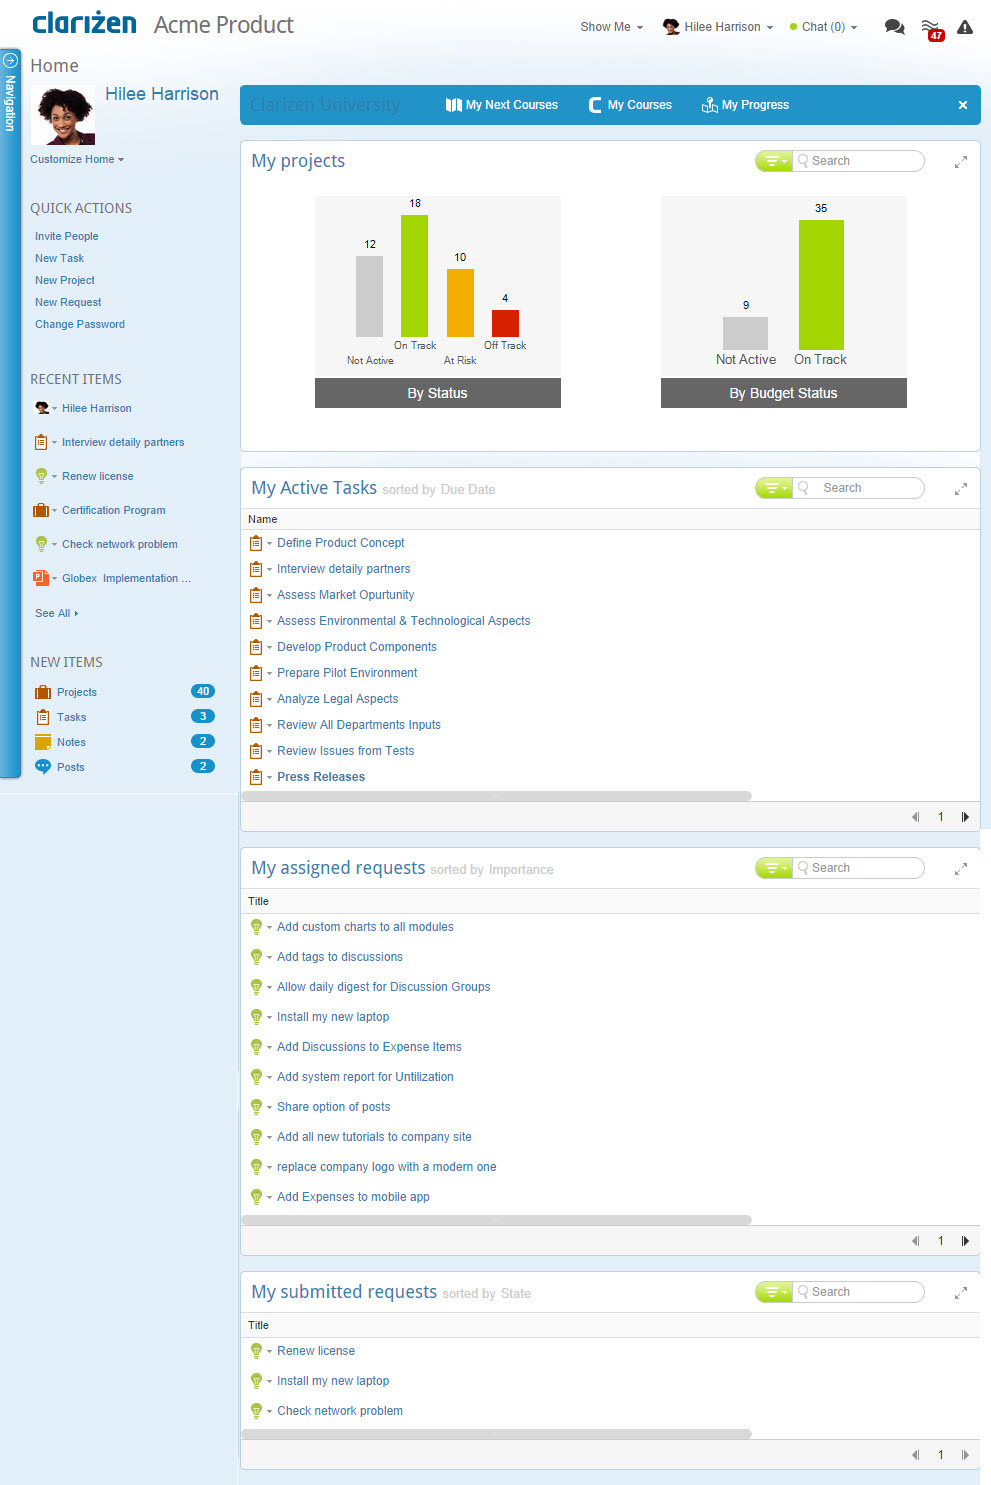Click horizontal scrollbar under My assigned requests list
The height and width of the screenshot is (1485, 991).
497,1220
